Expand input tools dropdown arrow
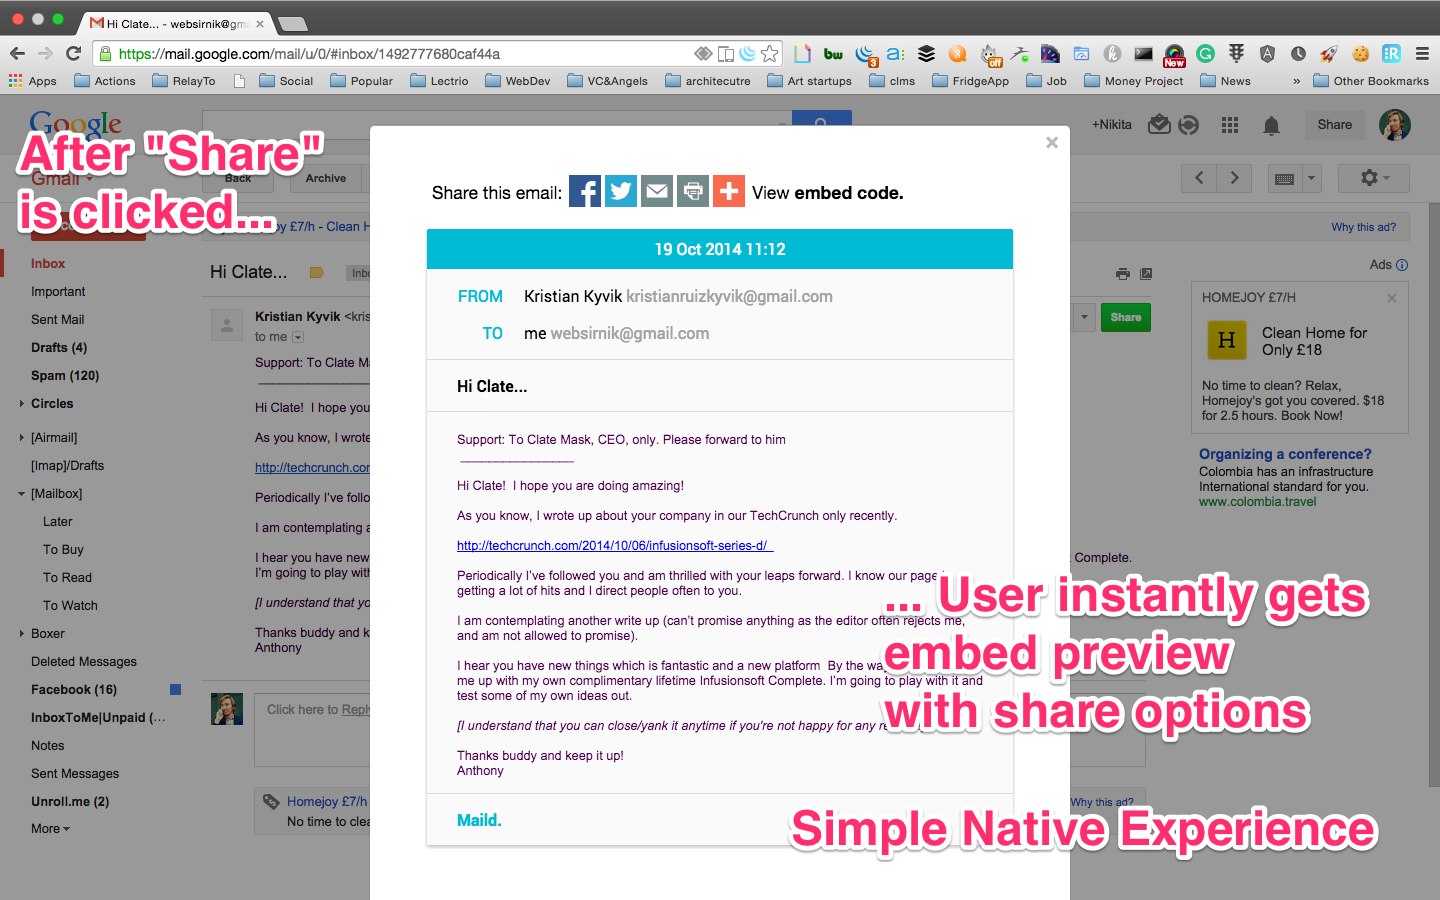 pyautogui.click(x=1312, y=178)
